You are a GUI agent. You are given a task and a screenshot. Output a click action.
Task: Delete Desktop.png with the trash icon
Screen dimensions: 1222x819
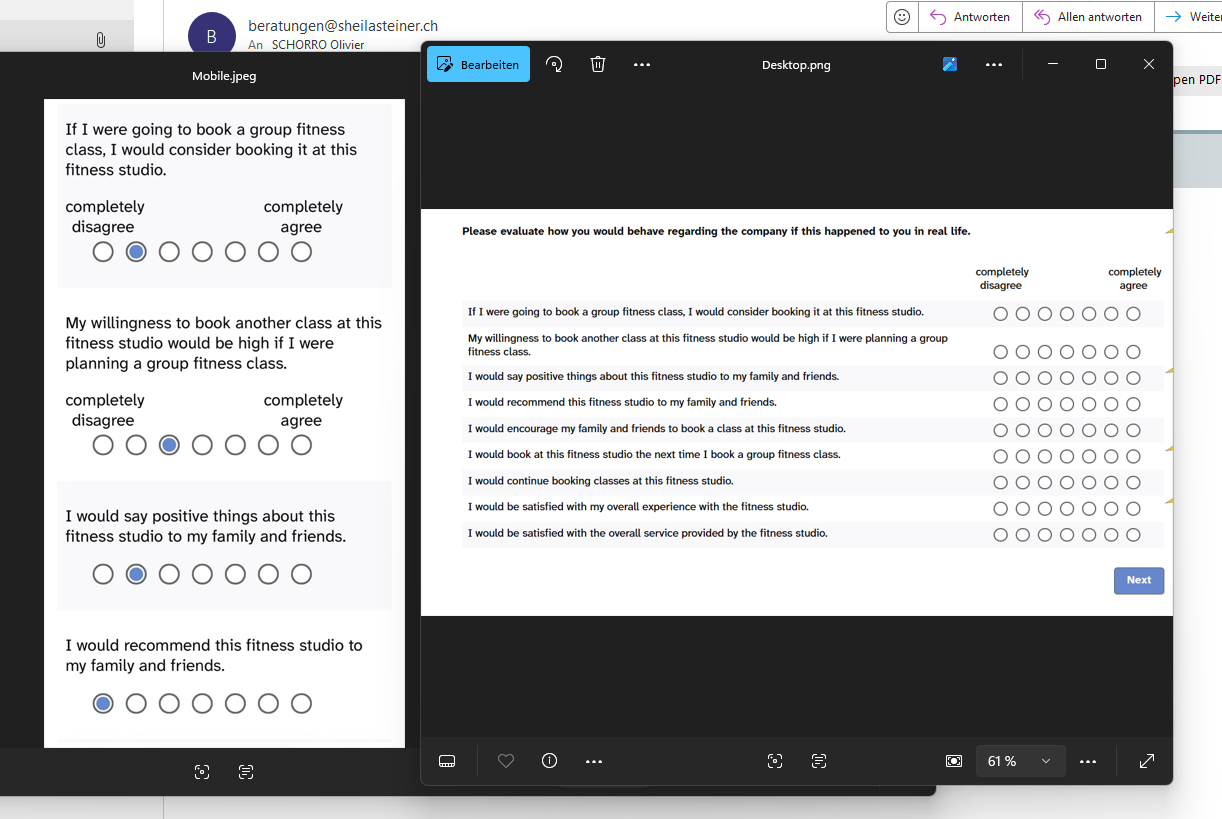598,65
